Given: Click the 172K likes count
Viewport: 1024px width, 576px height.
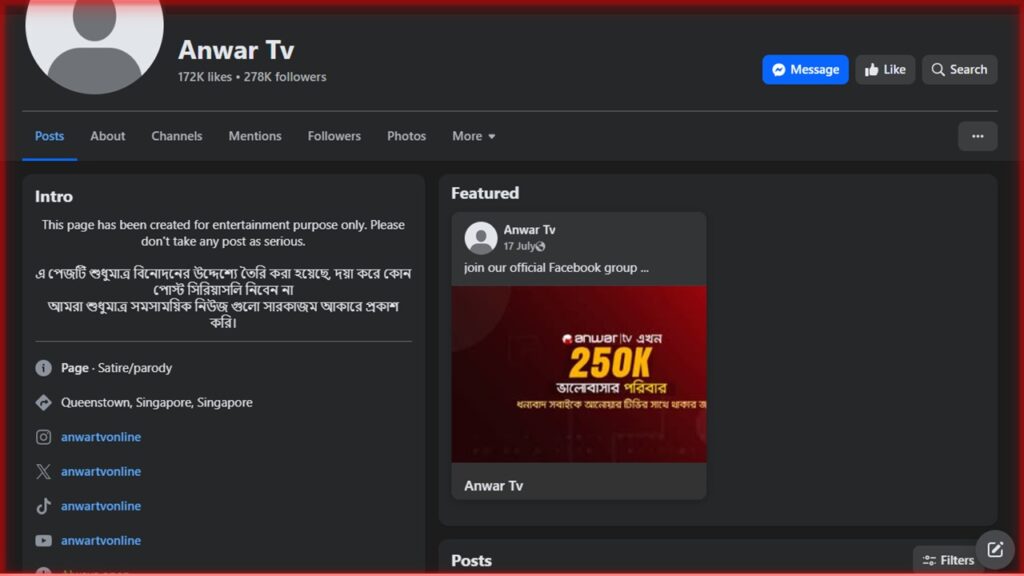Looking at the screenshot, I should click(x=205, y=77).
